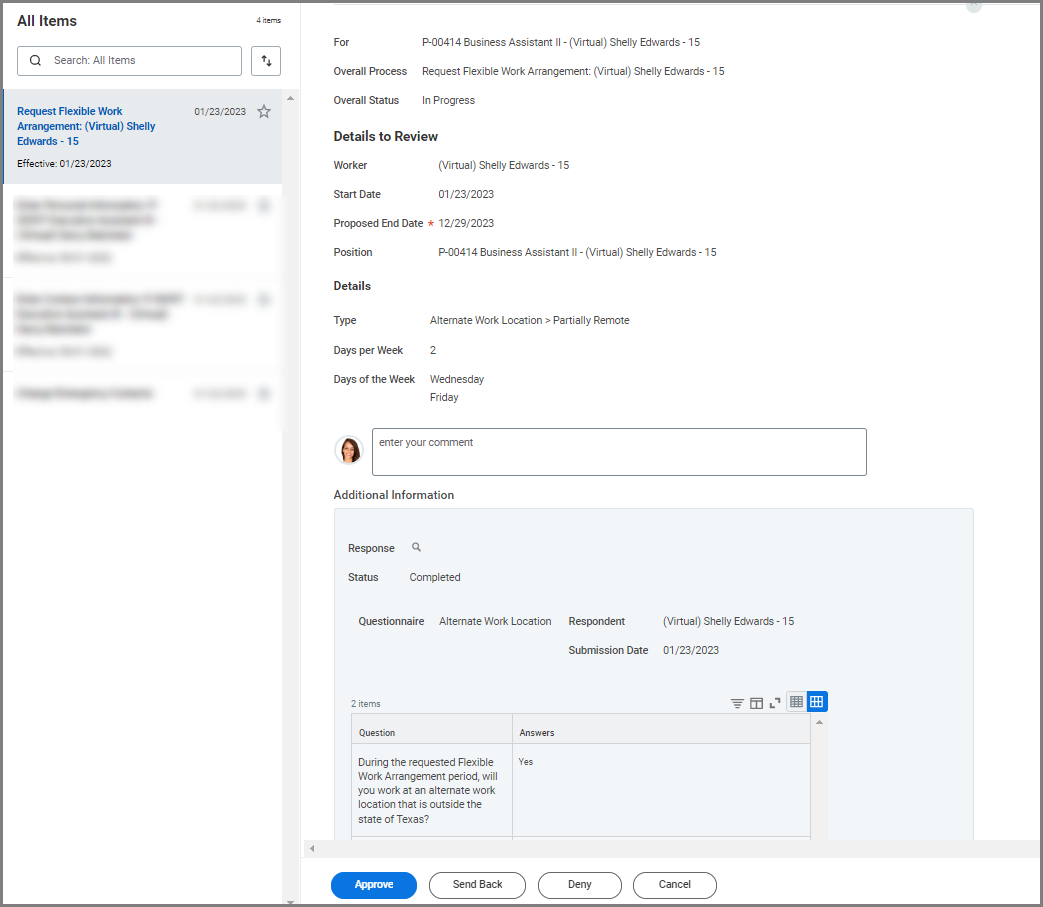The width and height of the screenshot is (1043, 907).
Task: Switch to the compact grid view
Action: [x=797, y=702]
